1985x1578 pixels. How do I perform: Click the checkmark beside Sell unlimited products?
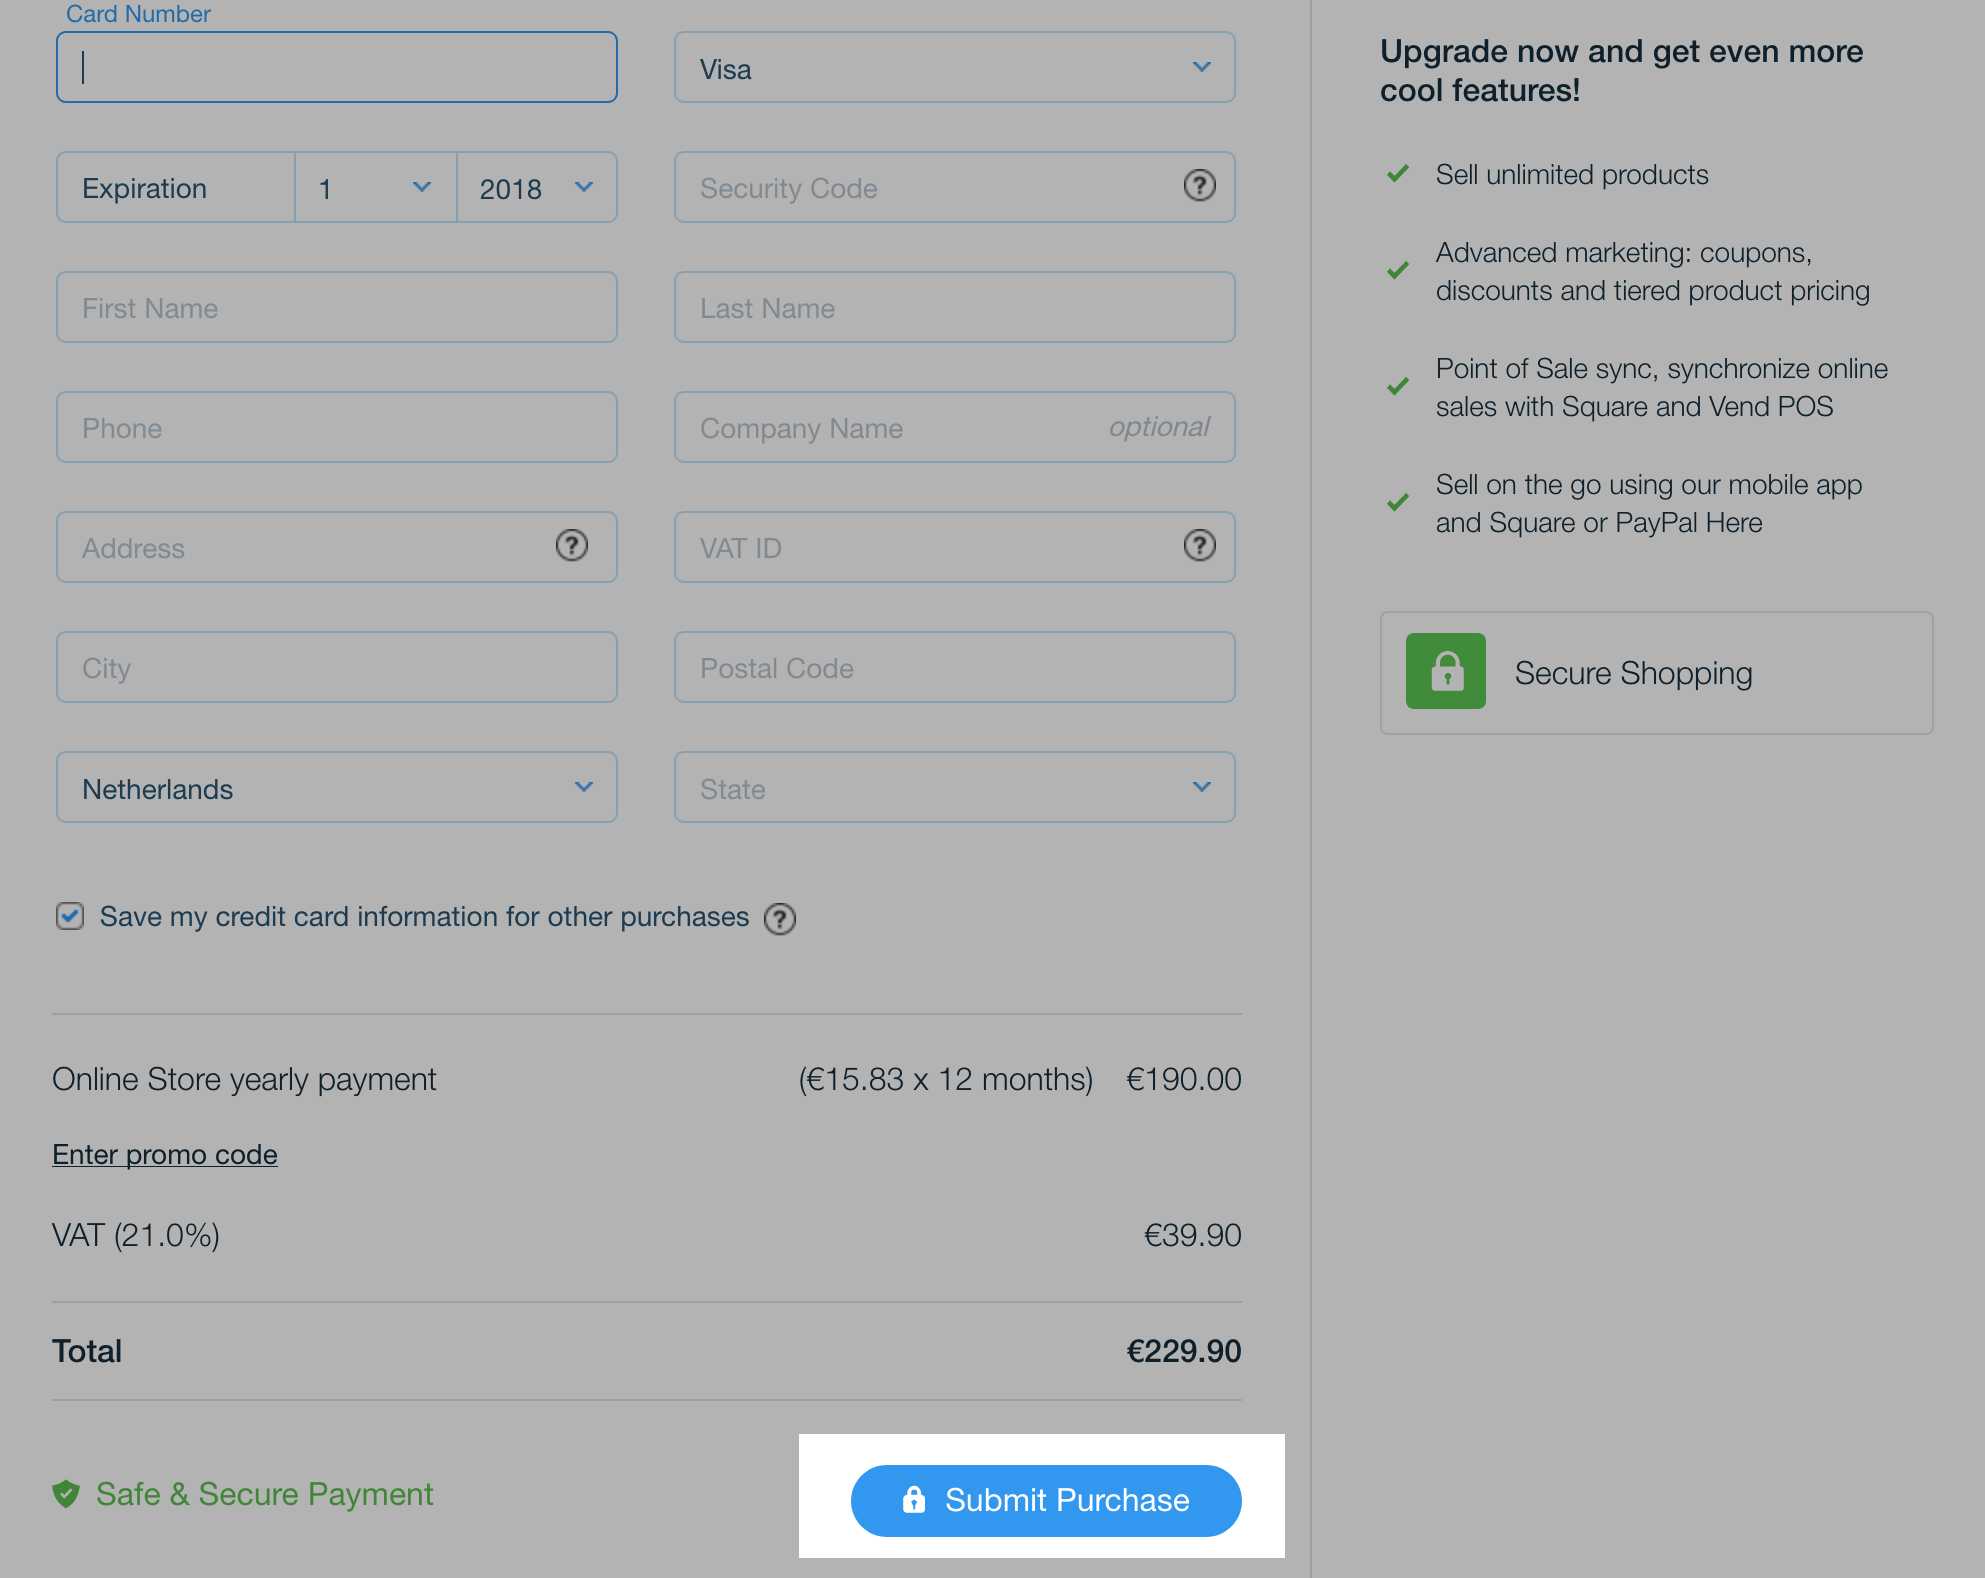point(1398,174)
